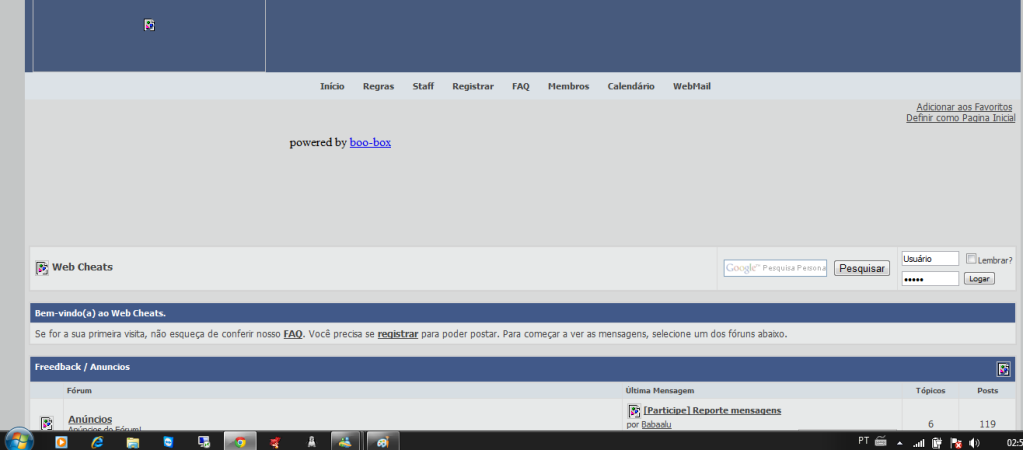Click volume speaker tray icon

[x=974, y=443]
